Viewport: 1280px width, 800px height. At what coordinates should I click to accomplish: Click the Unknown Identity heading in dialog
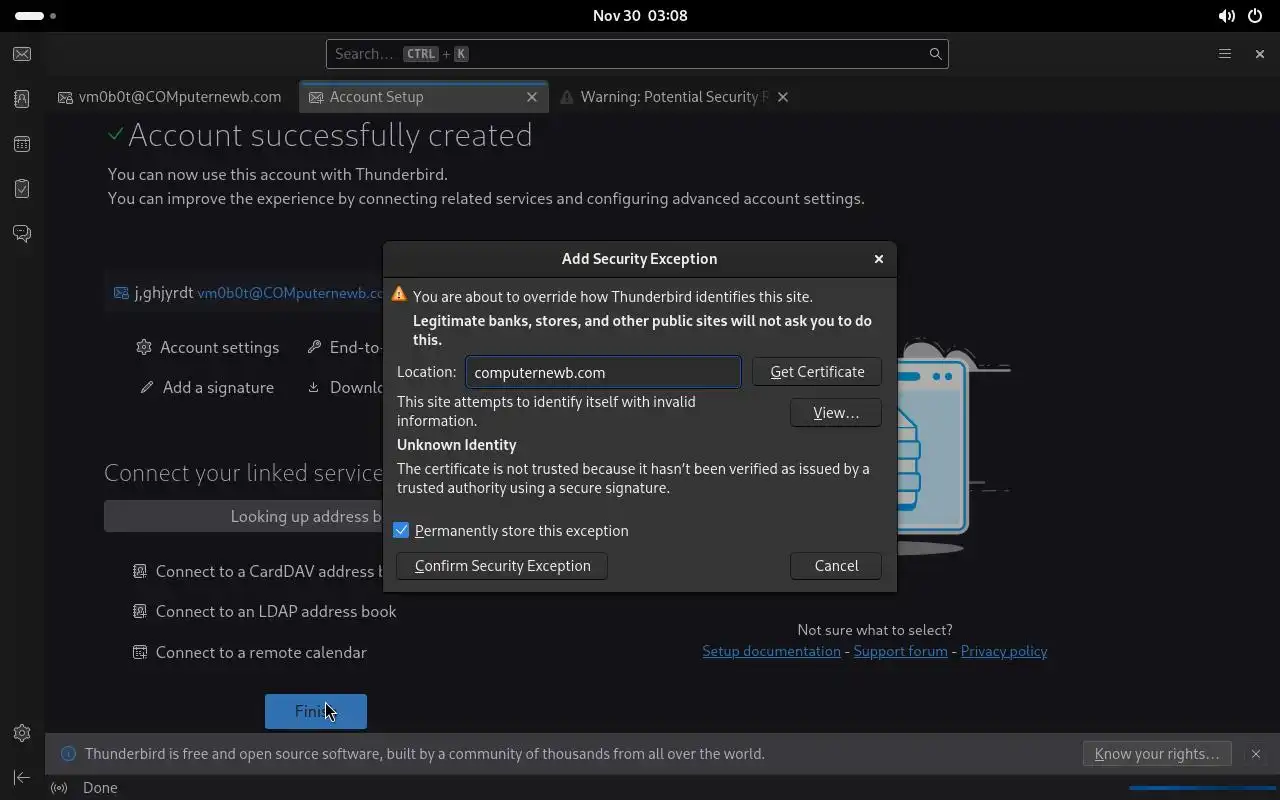[x=457, y=445]
